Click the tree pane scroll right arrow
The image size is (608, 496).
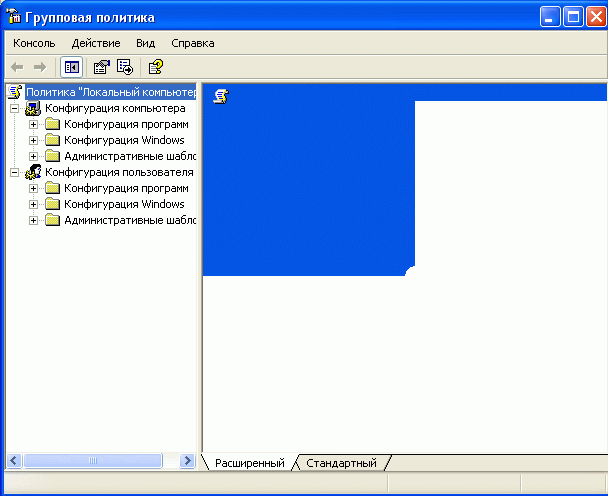186,461
